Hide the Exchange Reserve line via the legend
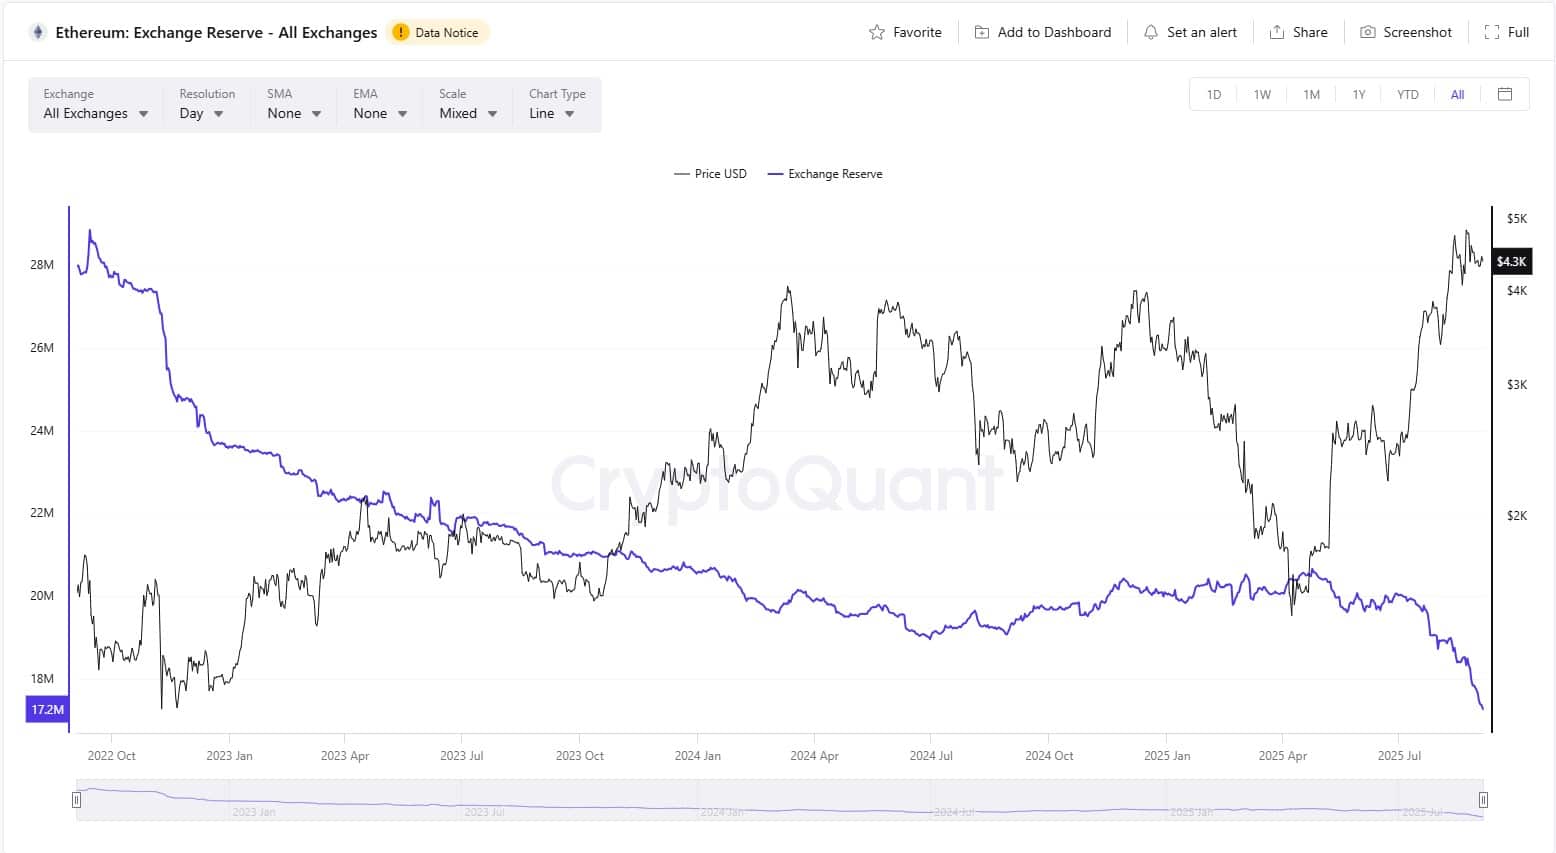 pyautogui.click(x=824, y=173)
